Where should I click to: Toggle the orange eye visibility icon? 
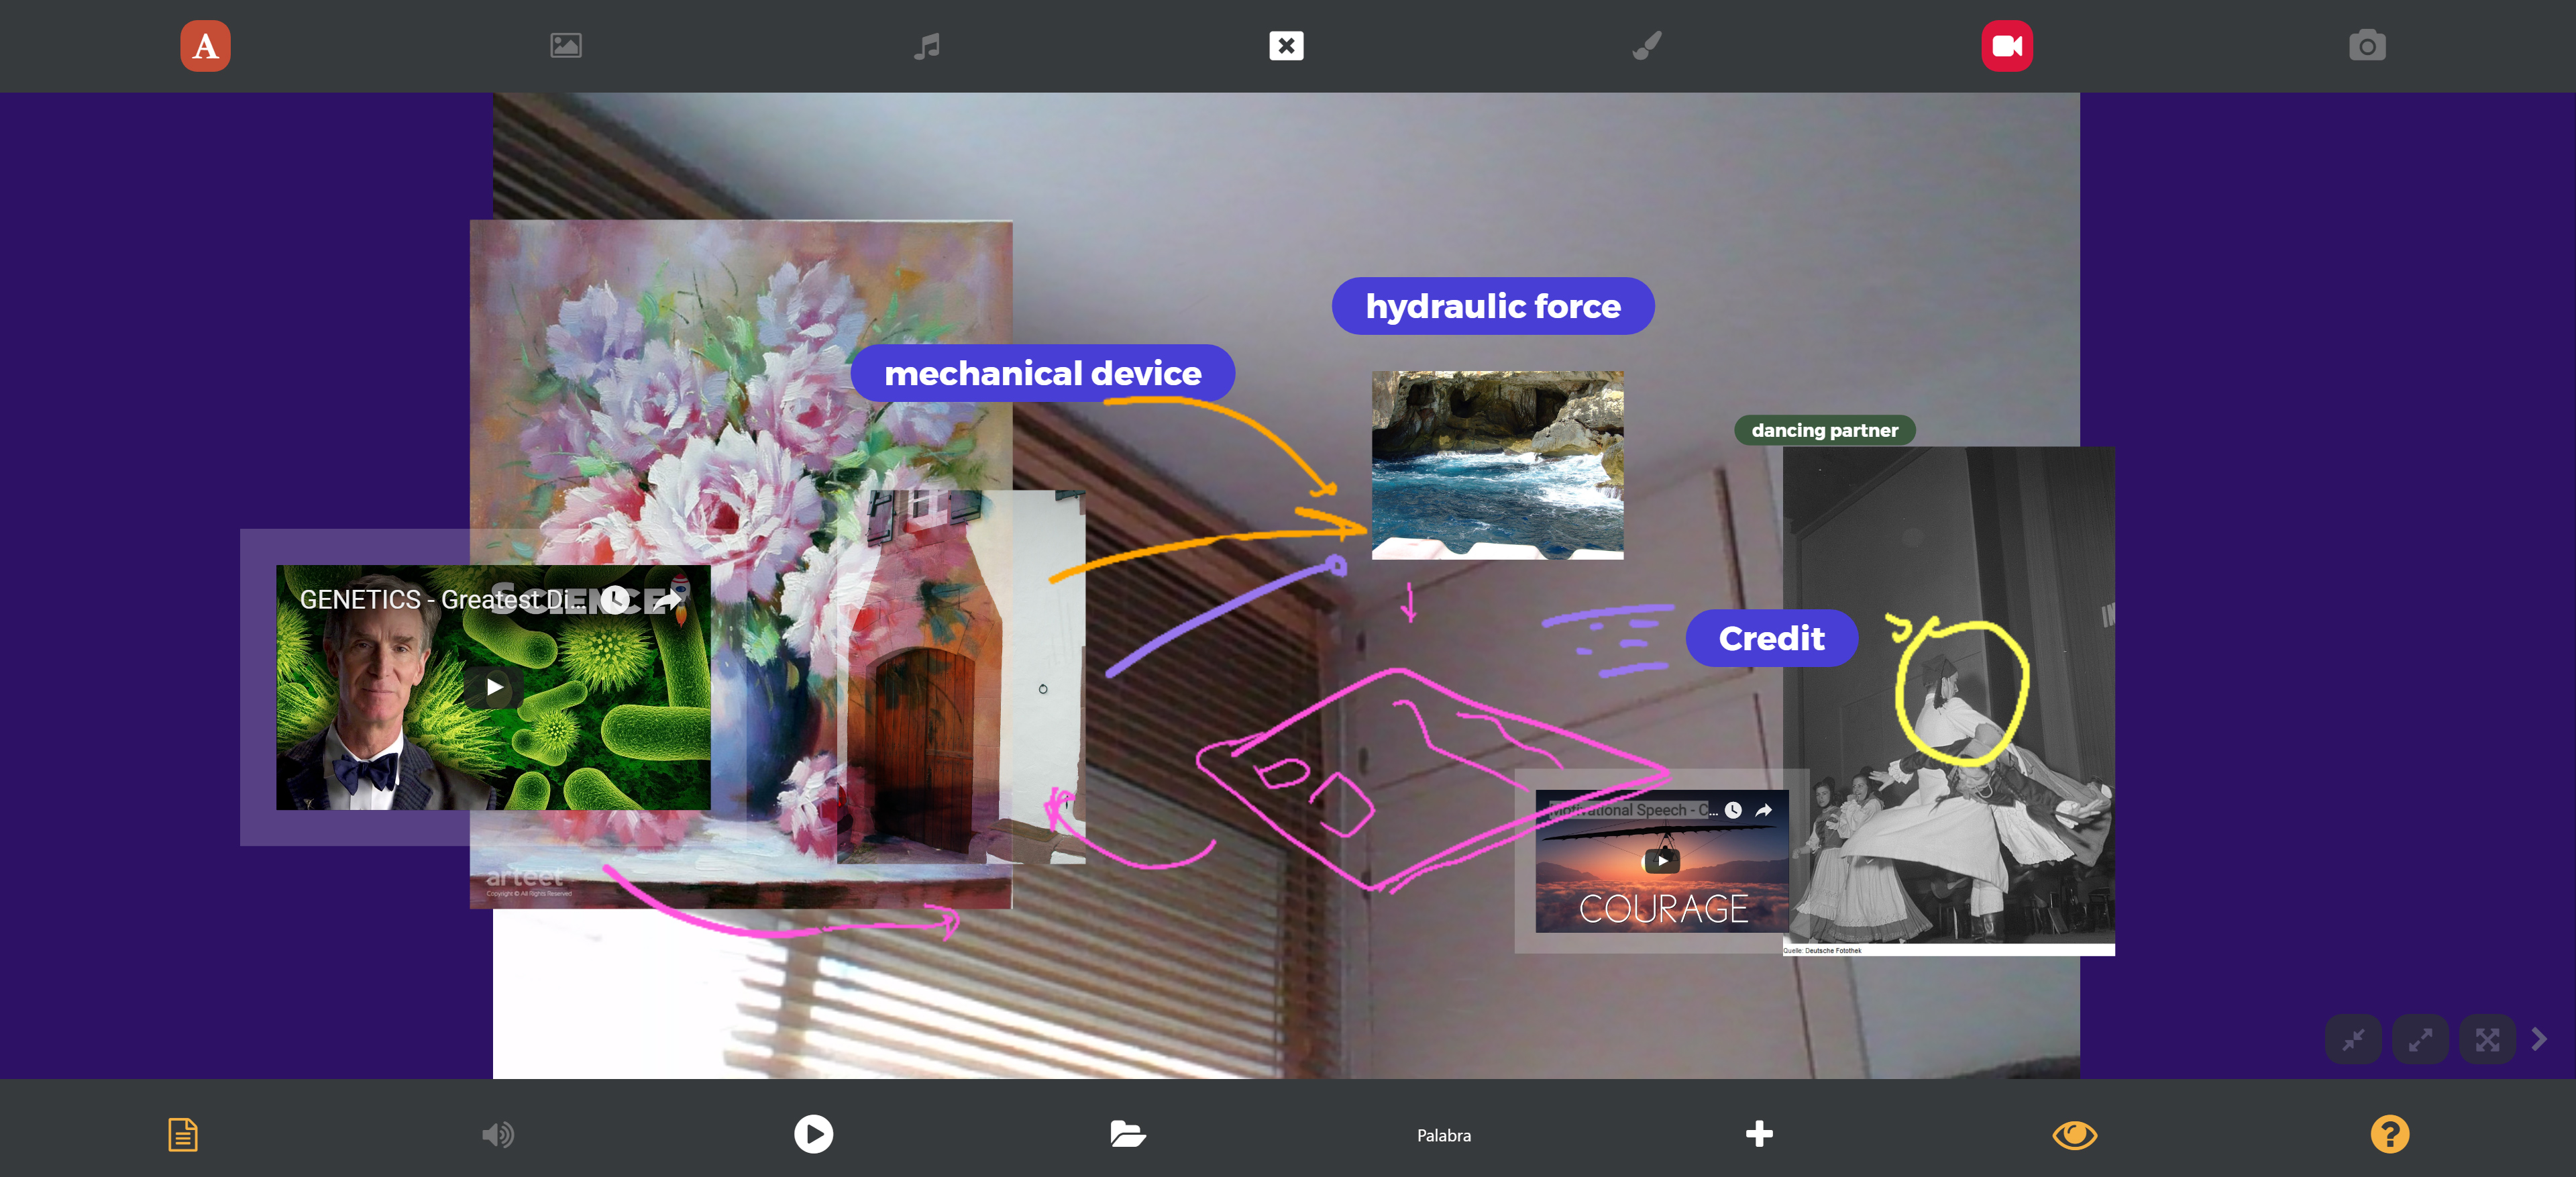[x=2074, y=1134]
